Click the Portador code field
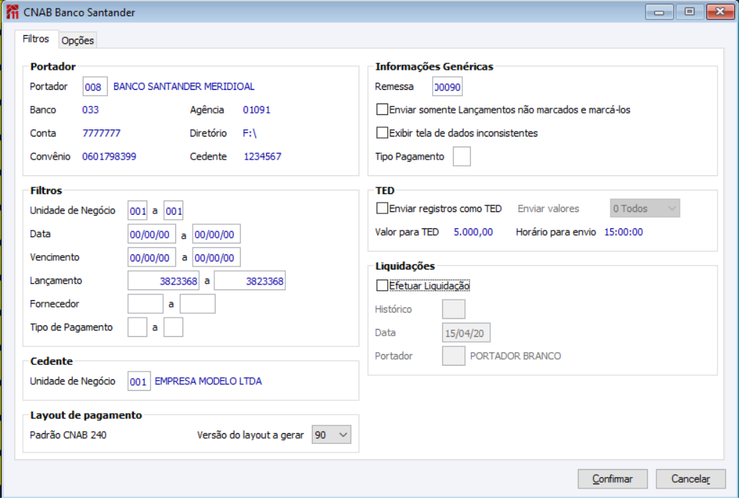Image resolution: width=739 pixels, height=500 pixels. (95, 87)
